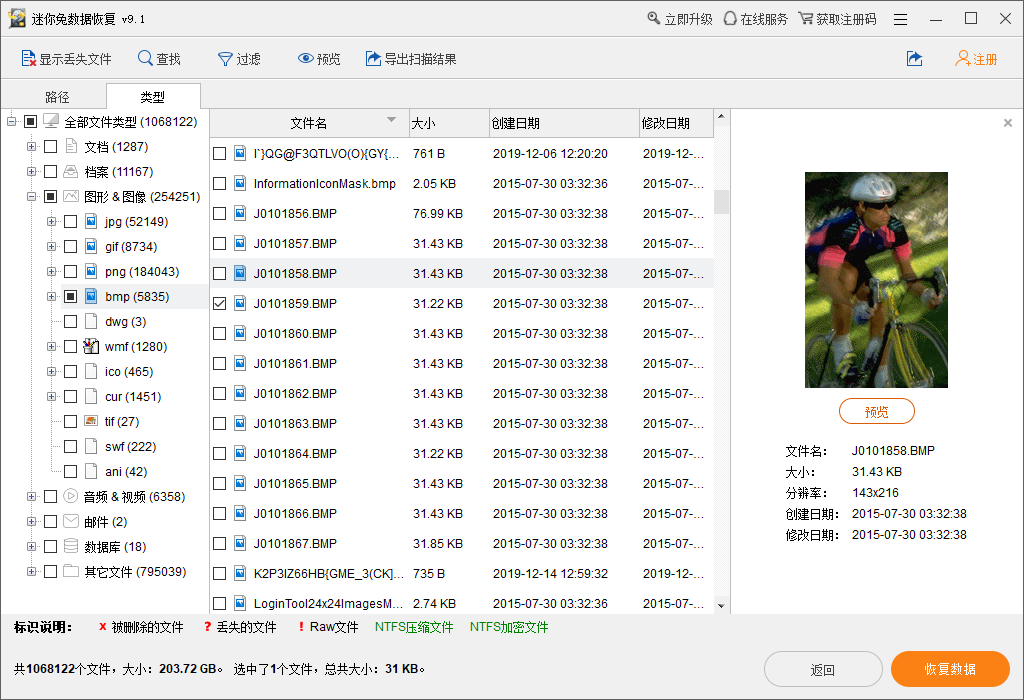Screen dimensions: 1024x700
Task: Click the scrollbar down arrow in file list
Action: pos(721,605)
